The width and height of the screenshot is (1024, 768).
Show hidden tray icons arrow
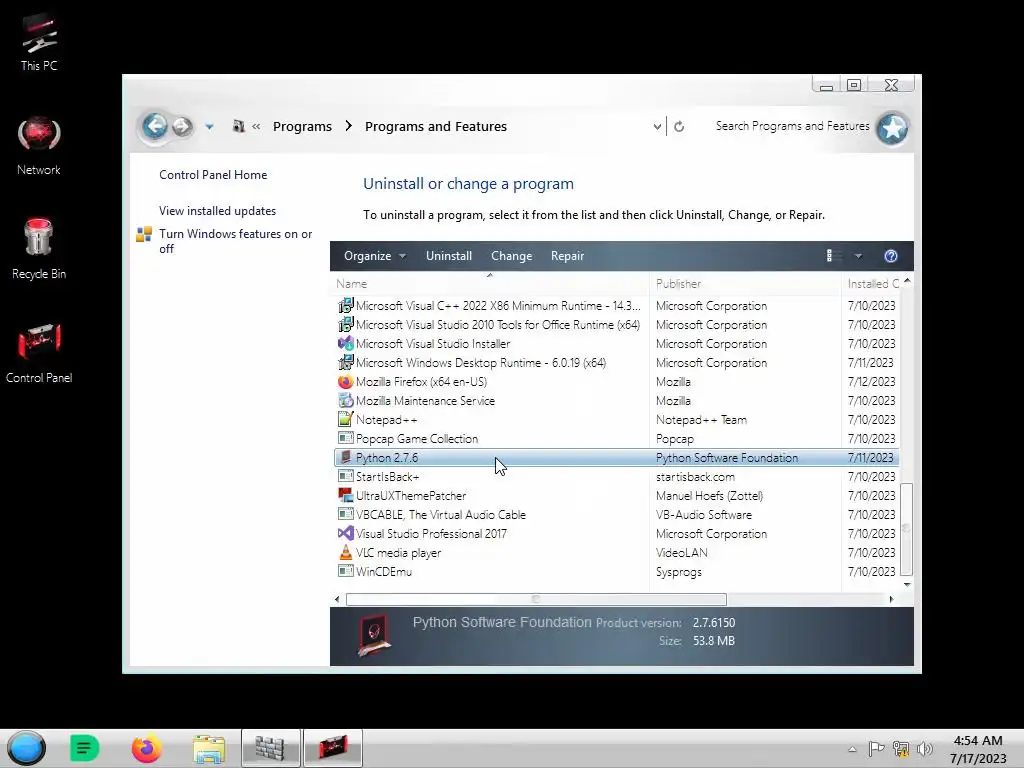pyautogui.click(x=852, y=749)
